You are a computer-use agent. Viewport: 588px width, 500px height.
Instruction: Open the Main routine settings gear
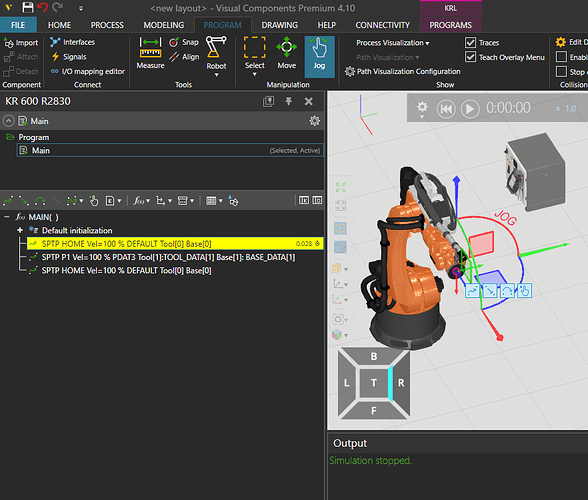(314, 121)
